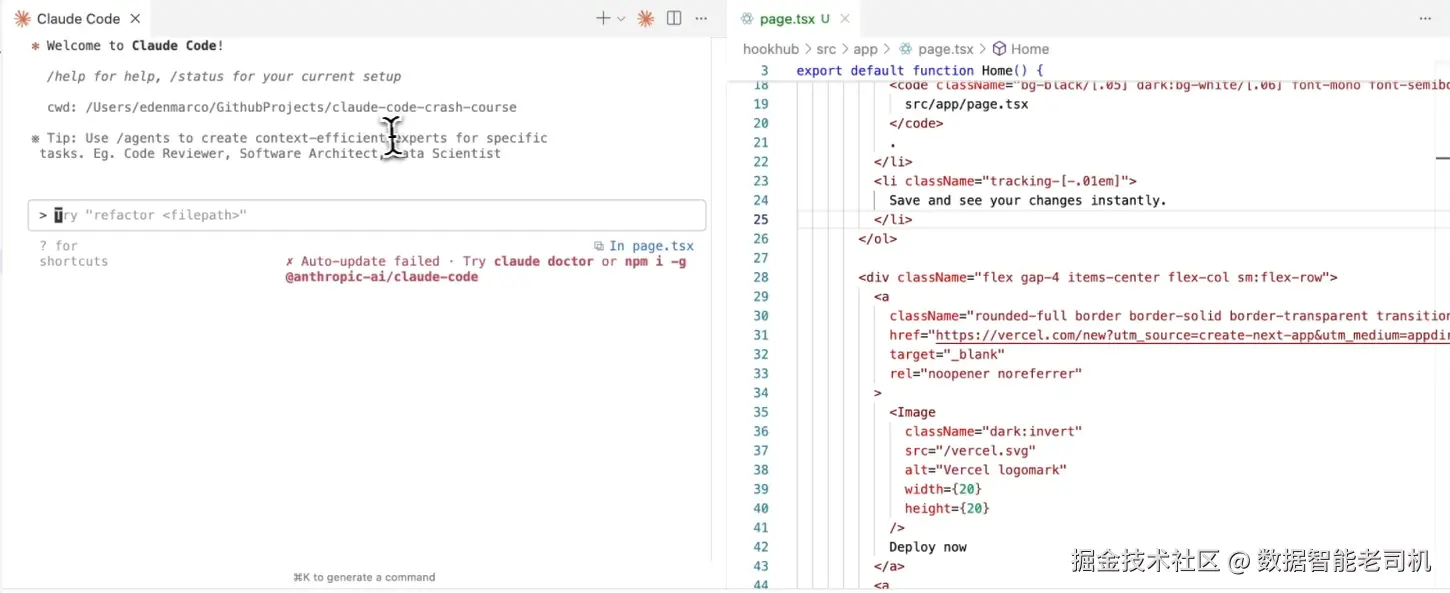Screen dimensions: 1450x593
Task: Click the "/help for help" line
Action: tap(224, 76)
